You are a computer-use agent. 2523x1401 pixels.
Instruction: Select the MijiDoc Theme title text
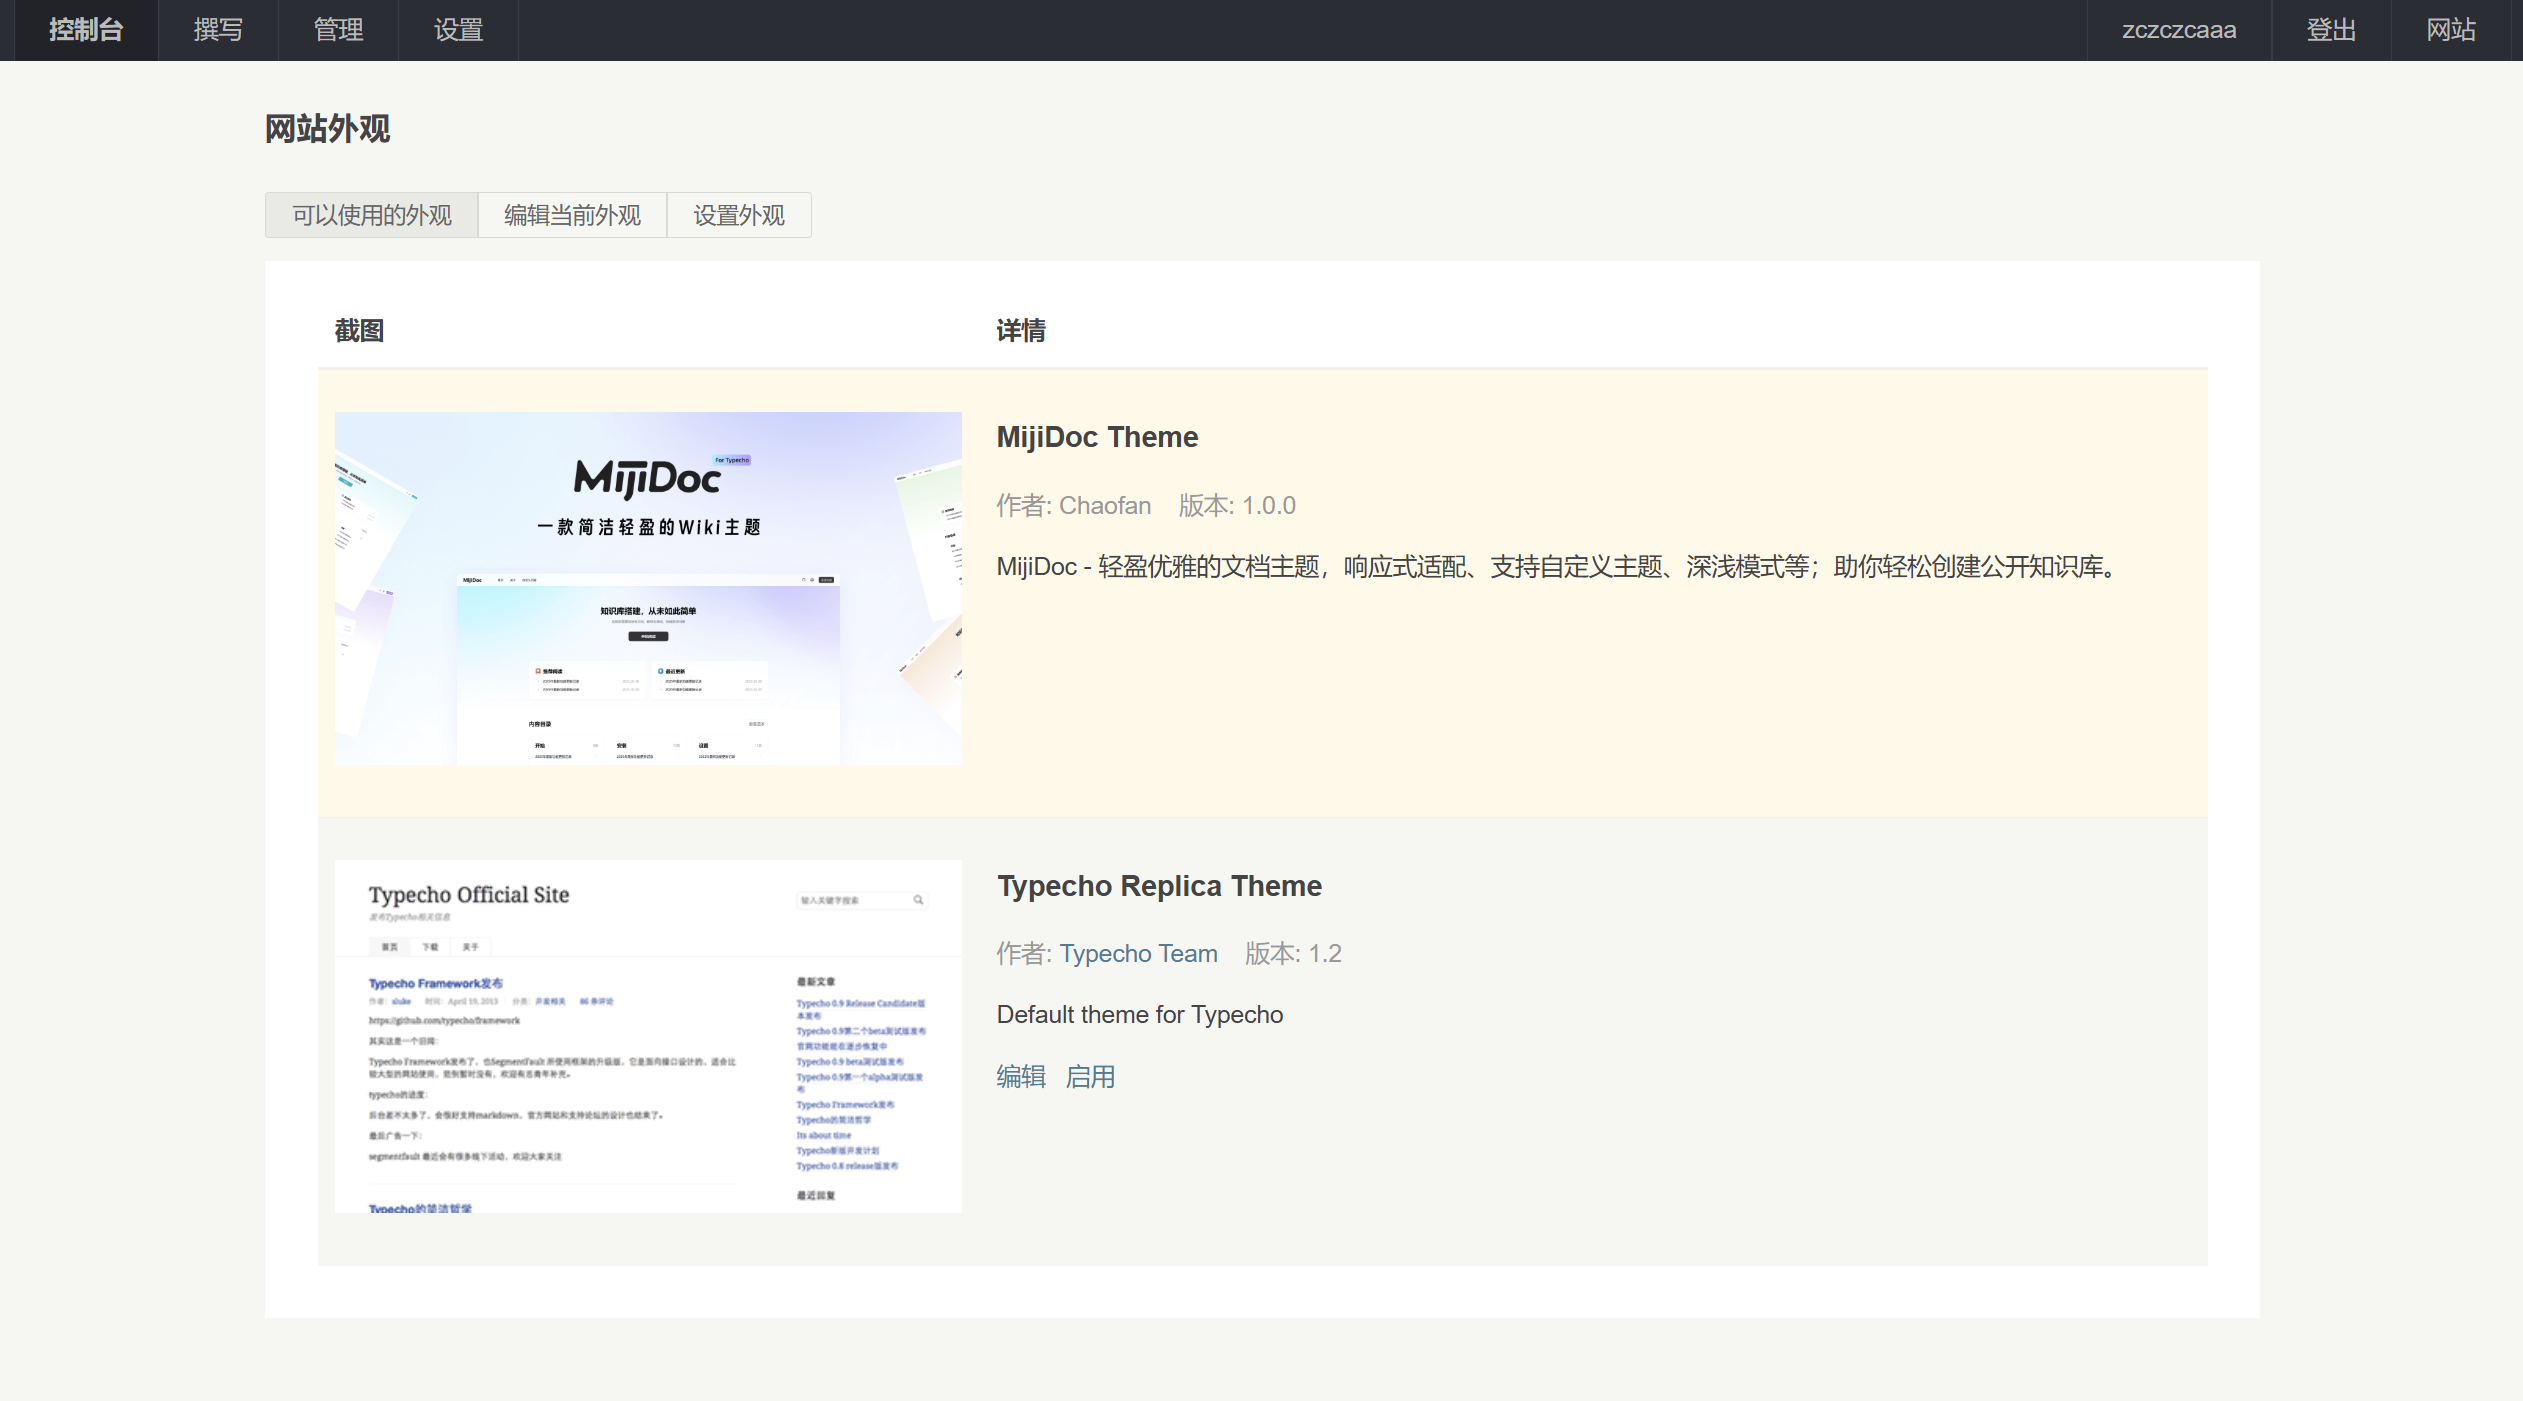click(x=1097, y=437)
